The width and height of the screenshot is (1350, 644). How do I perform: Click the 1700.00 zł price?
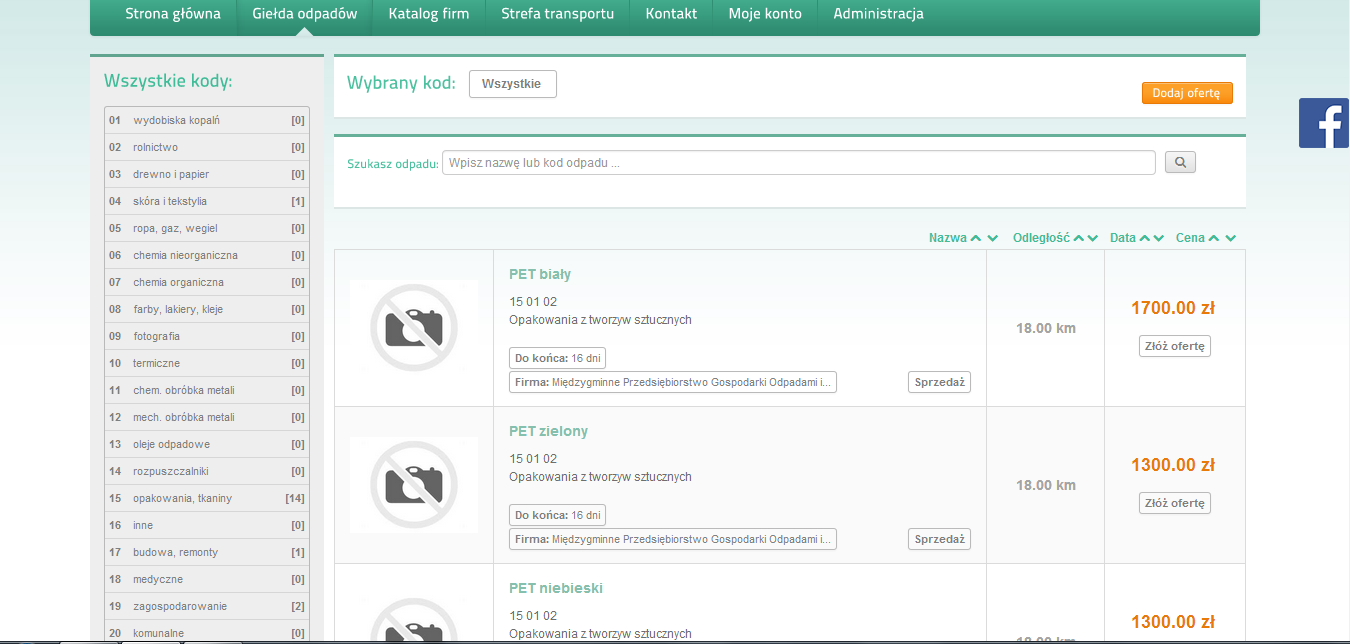tap(1173, 308)
